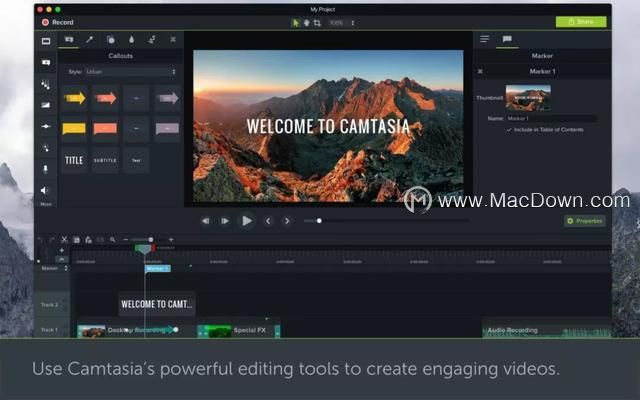
Task: Open the callout Style dropdown
Action: point(131,72)
